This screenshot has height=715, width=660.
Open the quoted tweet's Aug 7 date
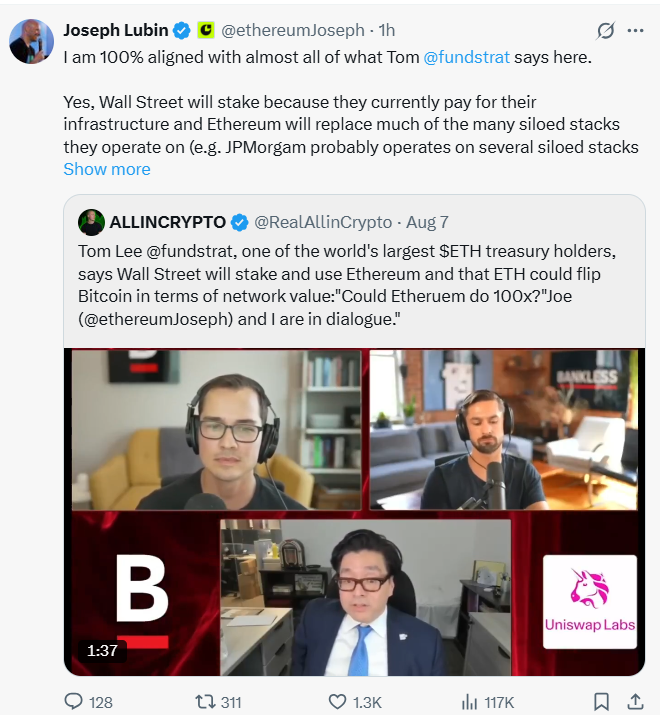coord(427,223)
